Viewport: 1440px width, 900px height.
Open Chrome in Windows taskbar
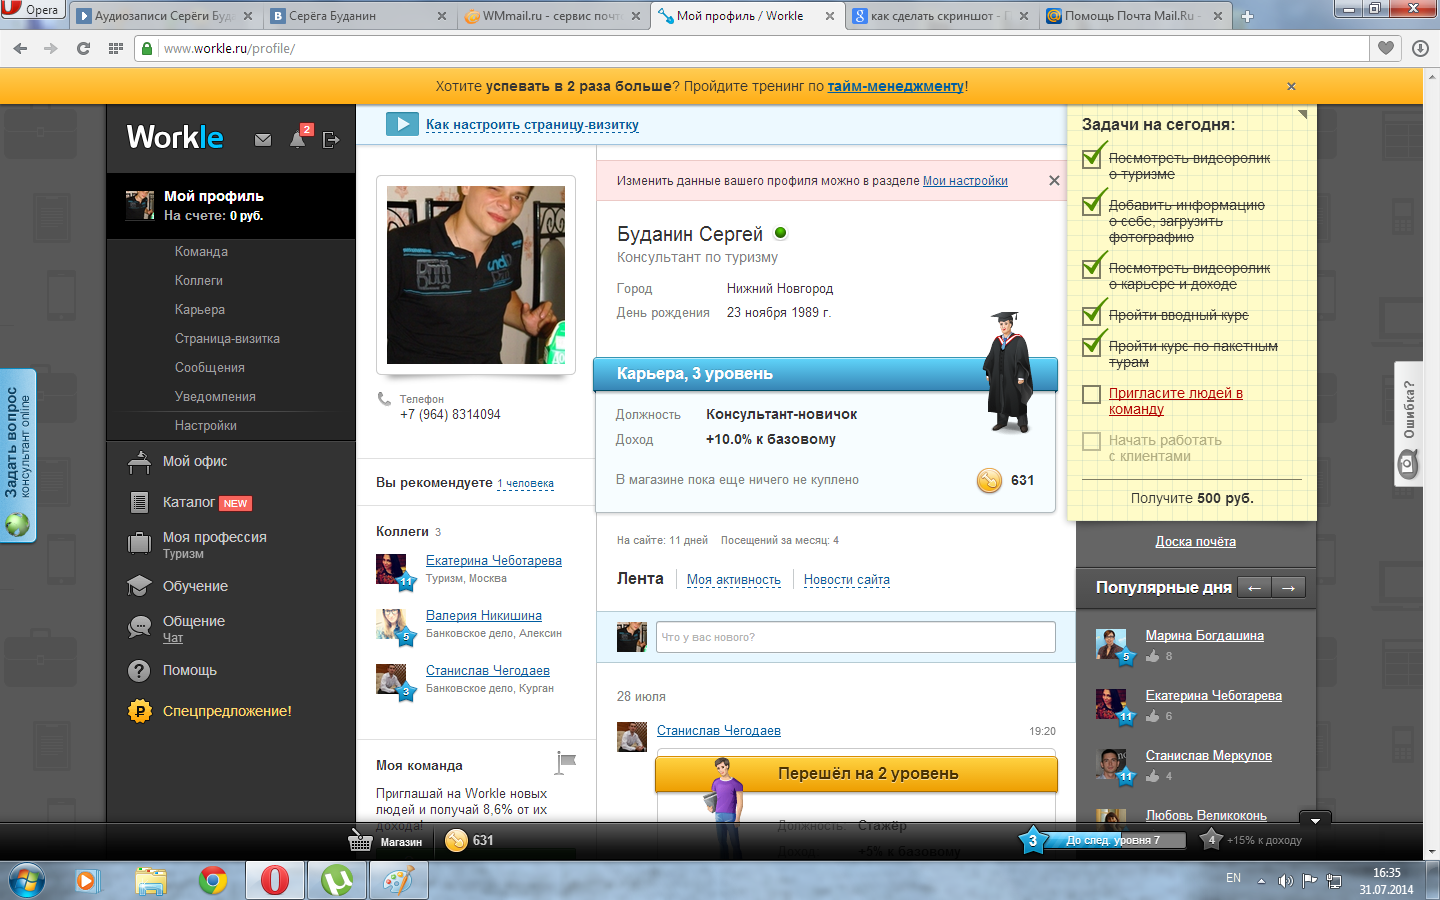[212, 881]
